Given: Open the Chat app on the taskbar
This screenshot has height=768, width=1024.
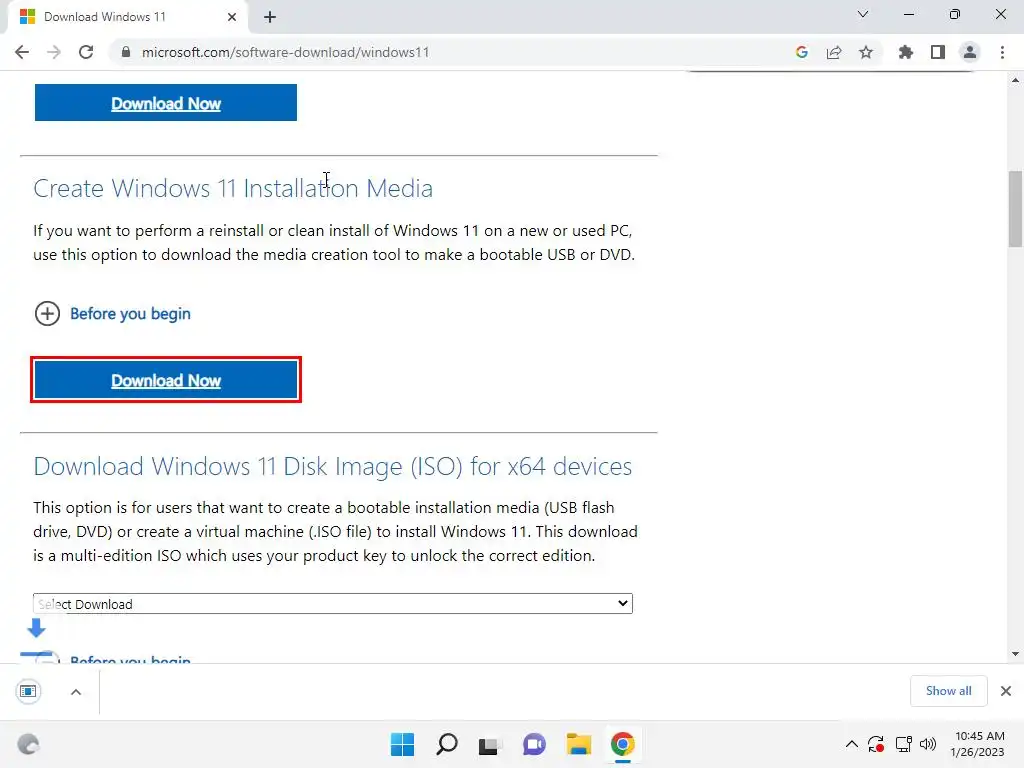Looking at the screenshot, I should pos(534,744).
